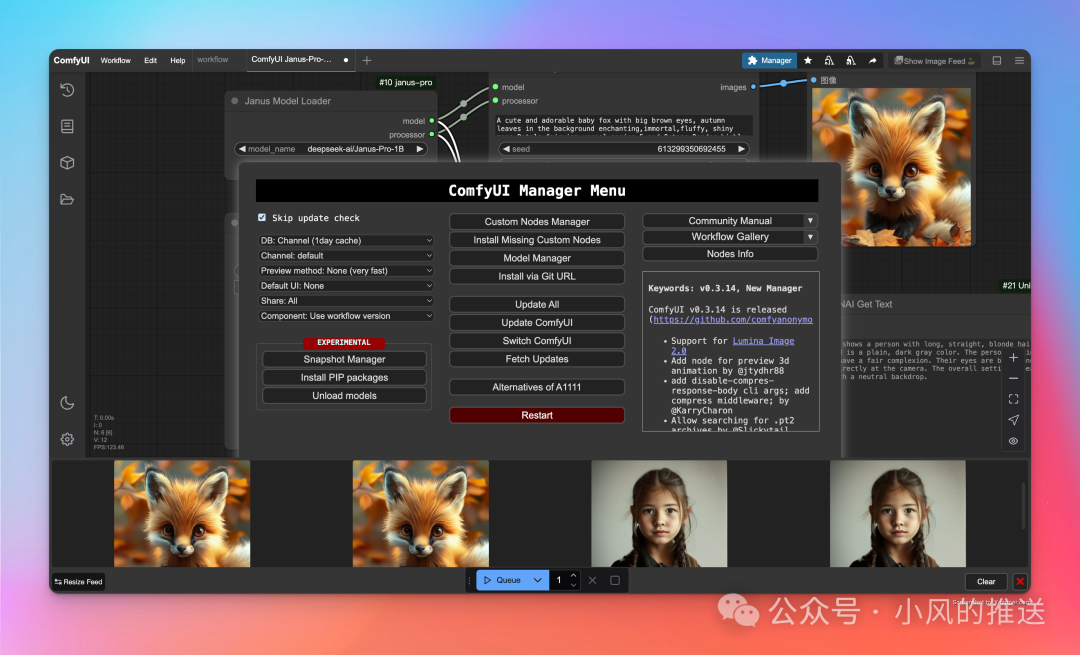Click previous model_name arrow in Janus loader
The image size is (1080, 655).
coord(242,149)
